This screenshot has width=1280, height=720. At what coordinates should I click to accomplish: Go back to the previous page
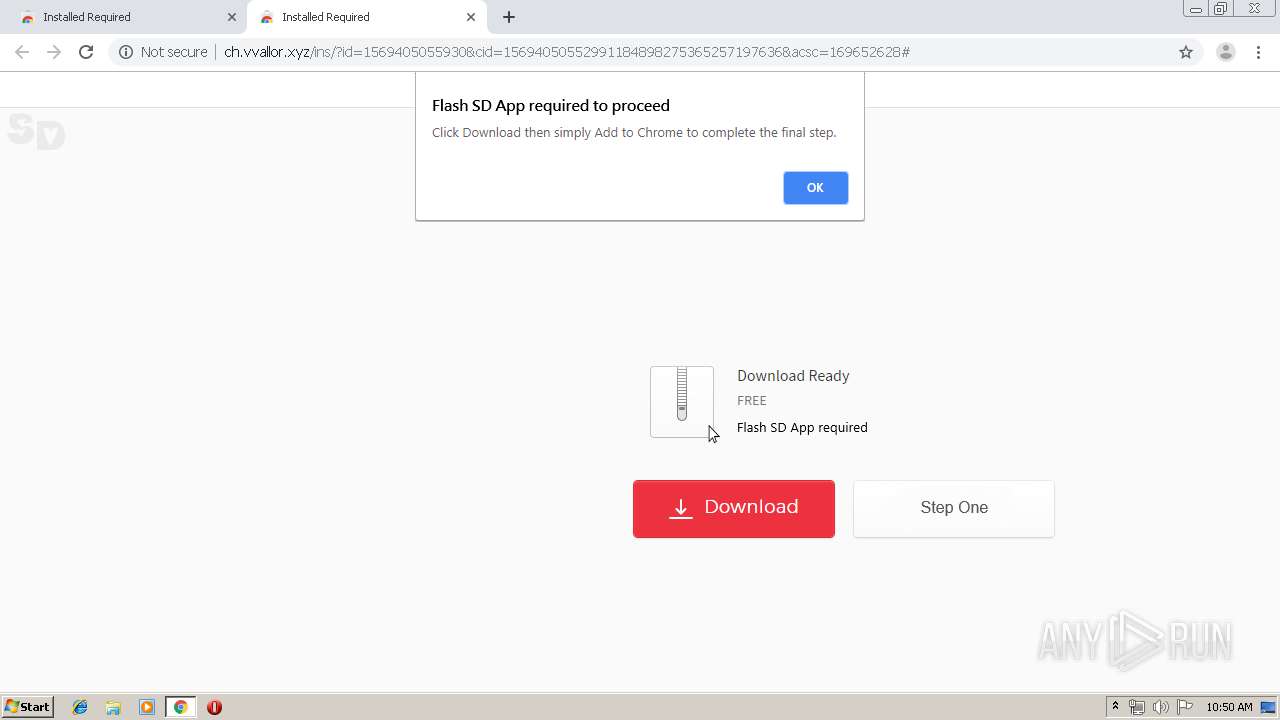[22, 52]
